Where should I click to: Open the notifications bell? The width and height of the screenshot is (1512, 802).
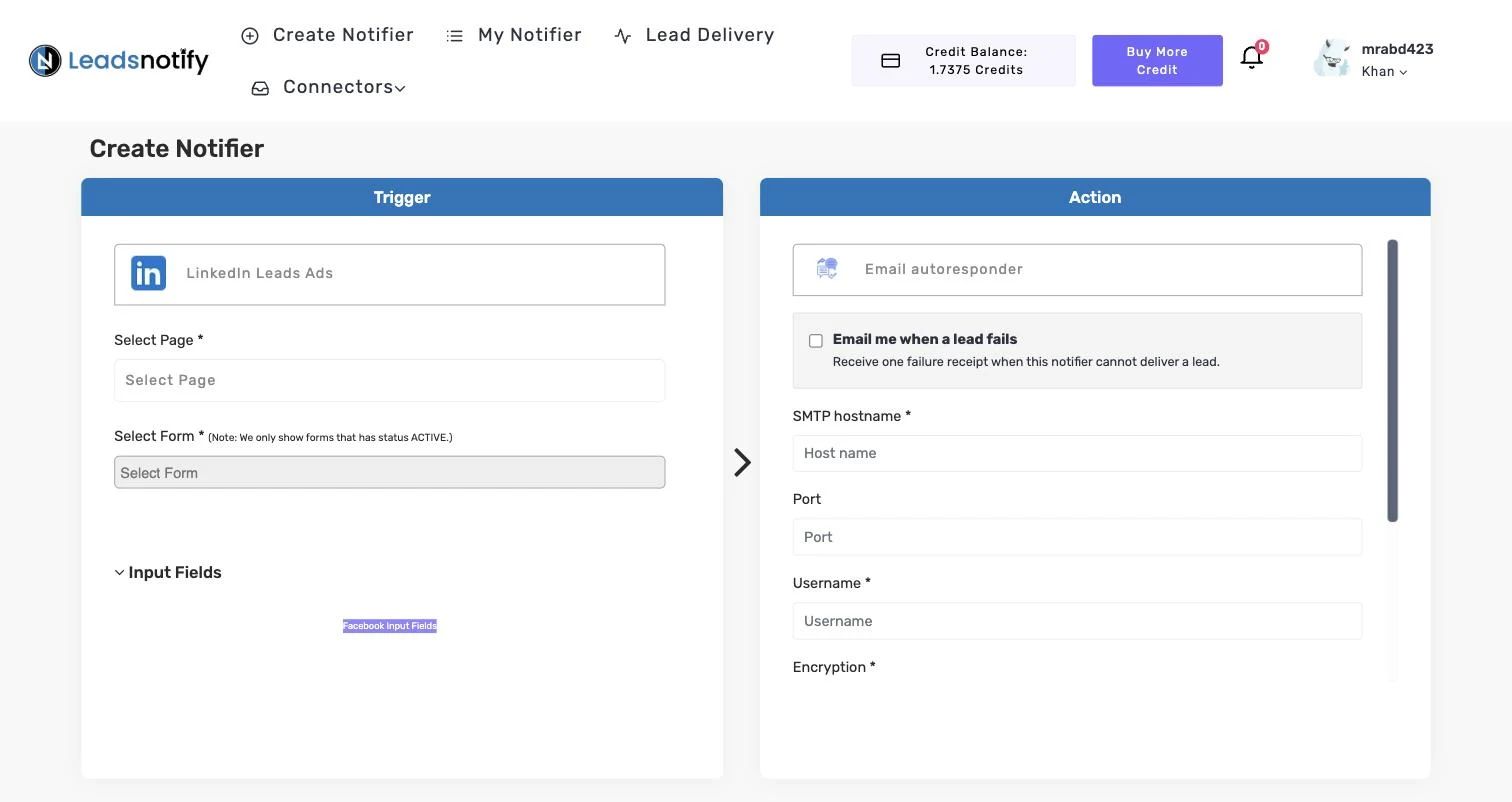coord(1252,57)
